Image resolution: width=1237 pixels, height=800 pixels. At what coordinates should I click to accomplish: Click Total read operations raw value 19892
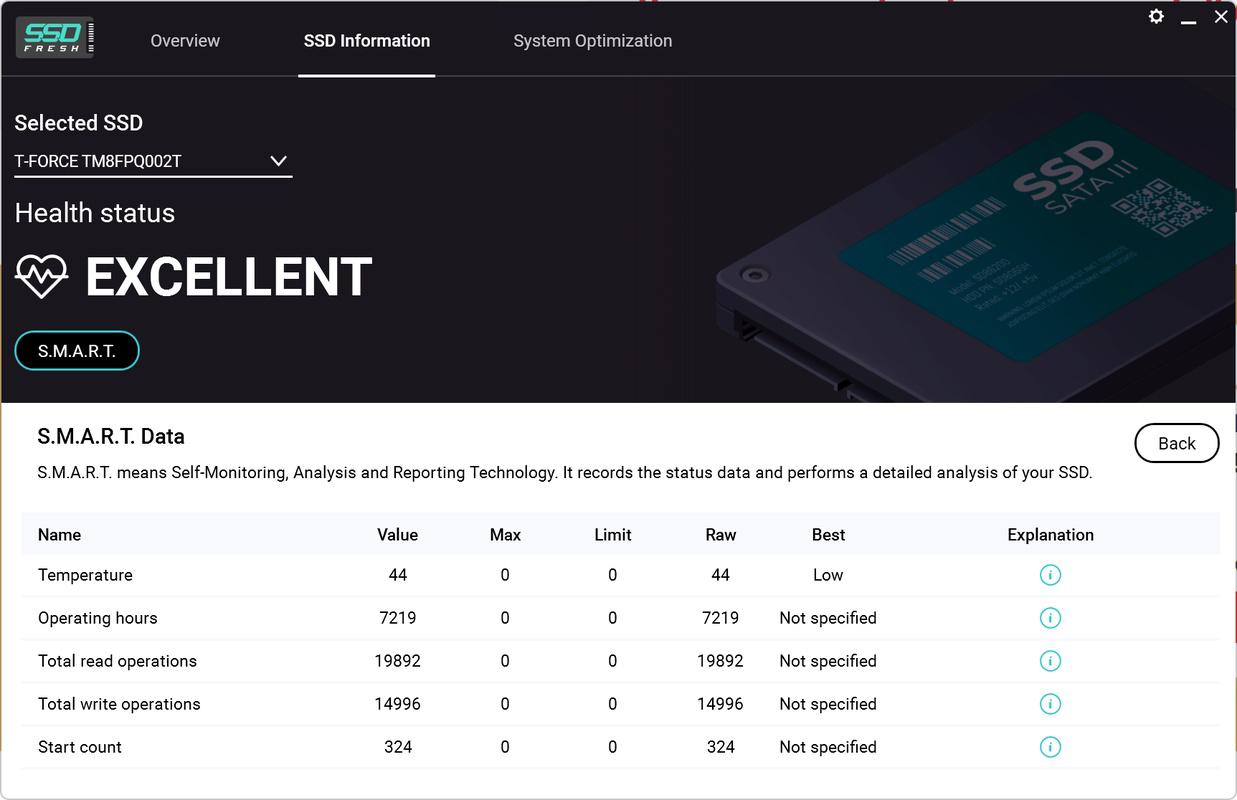721,661
